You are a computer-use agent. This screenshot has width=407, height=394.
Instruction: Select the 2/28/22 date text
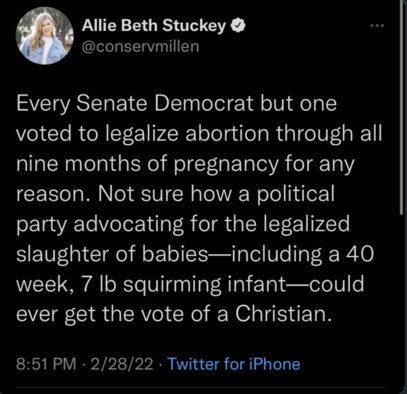click(x=122, y=364)
